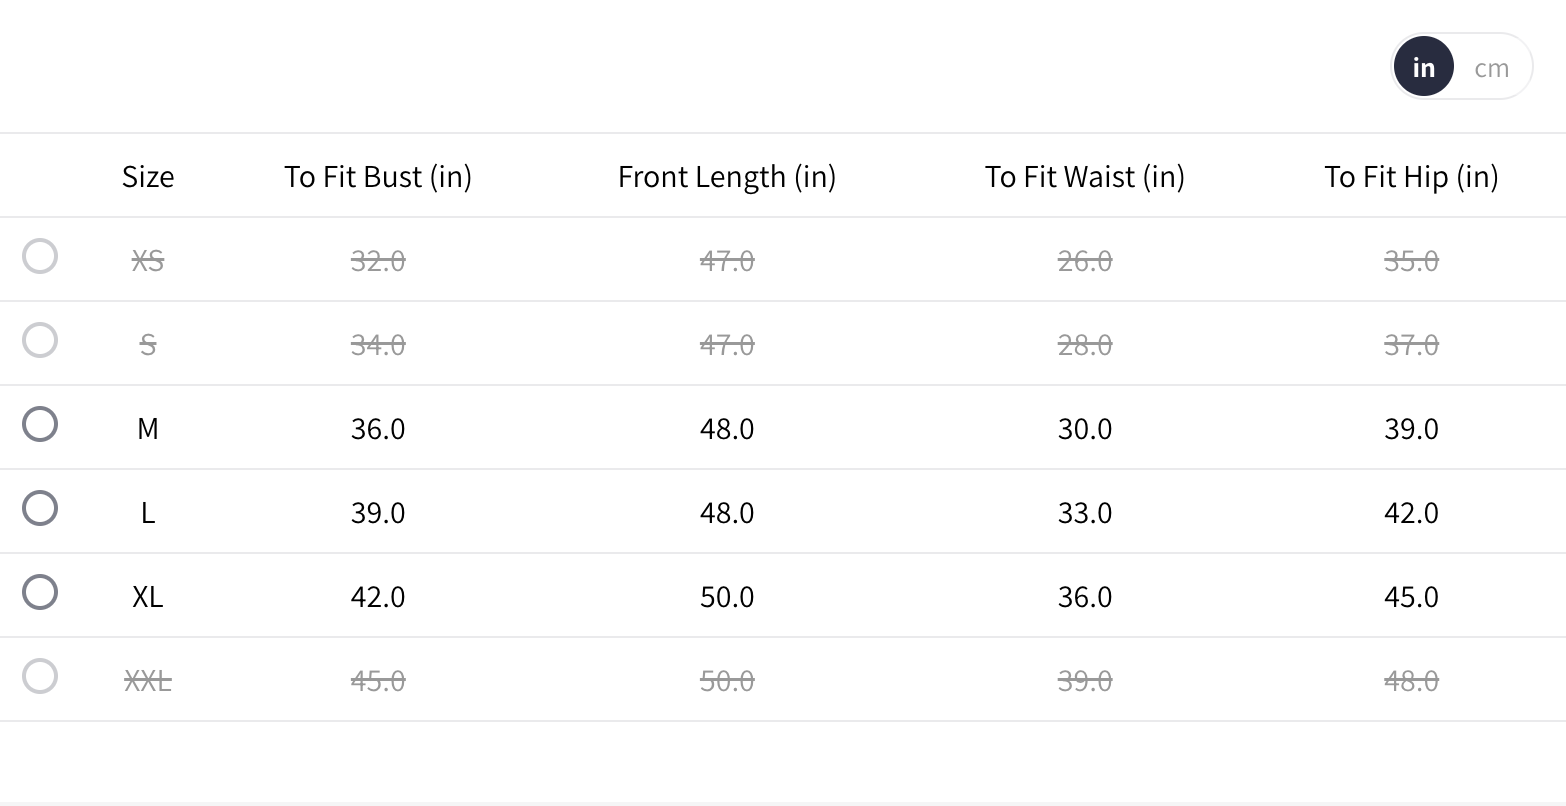
Task: Click the L size label
Action: click(148, 513)
